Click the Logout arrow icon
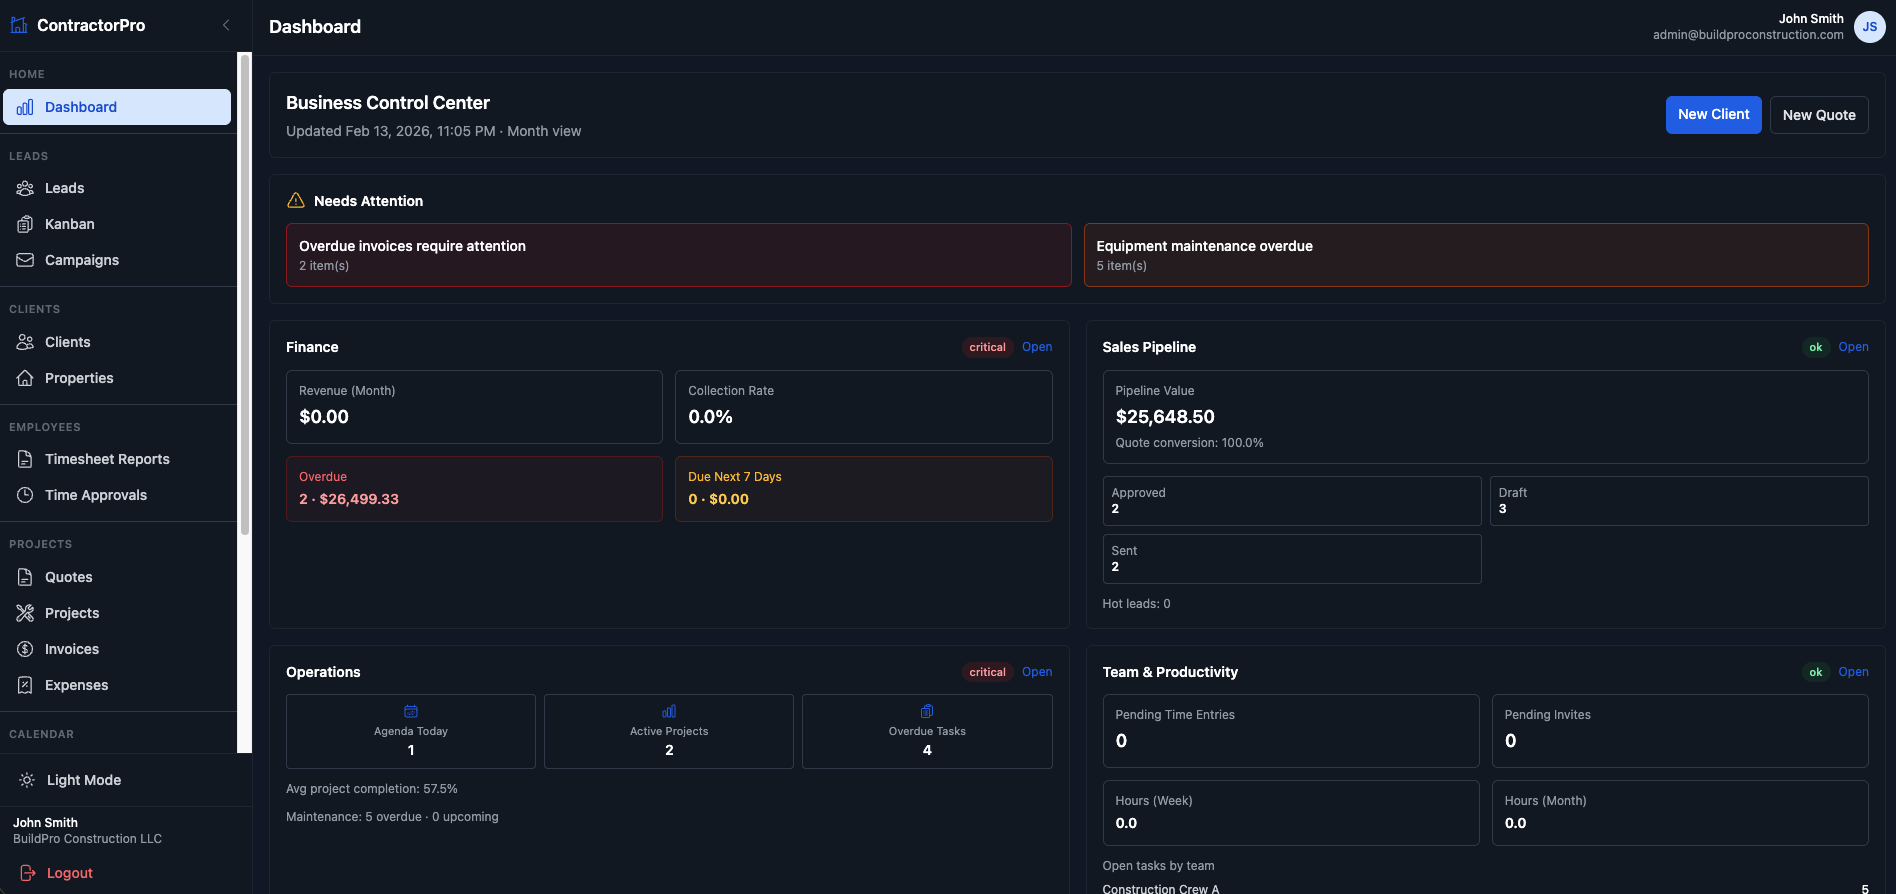Image resolution: width=1896 pixels, height=894 pixels. (27, 873)
